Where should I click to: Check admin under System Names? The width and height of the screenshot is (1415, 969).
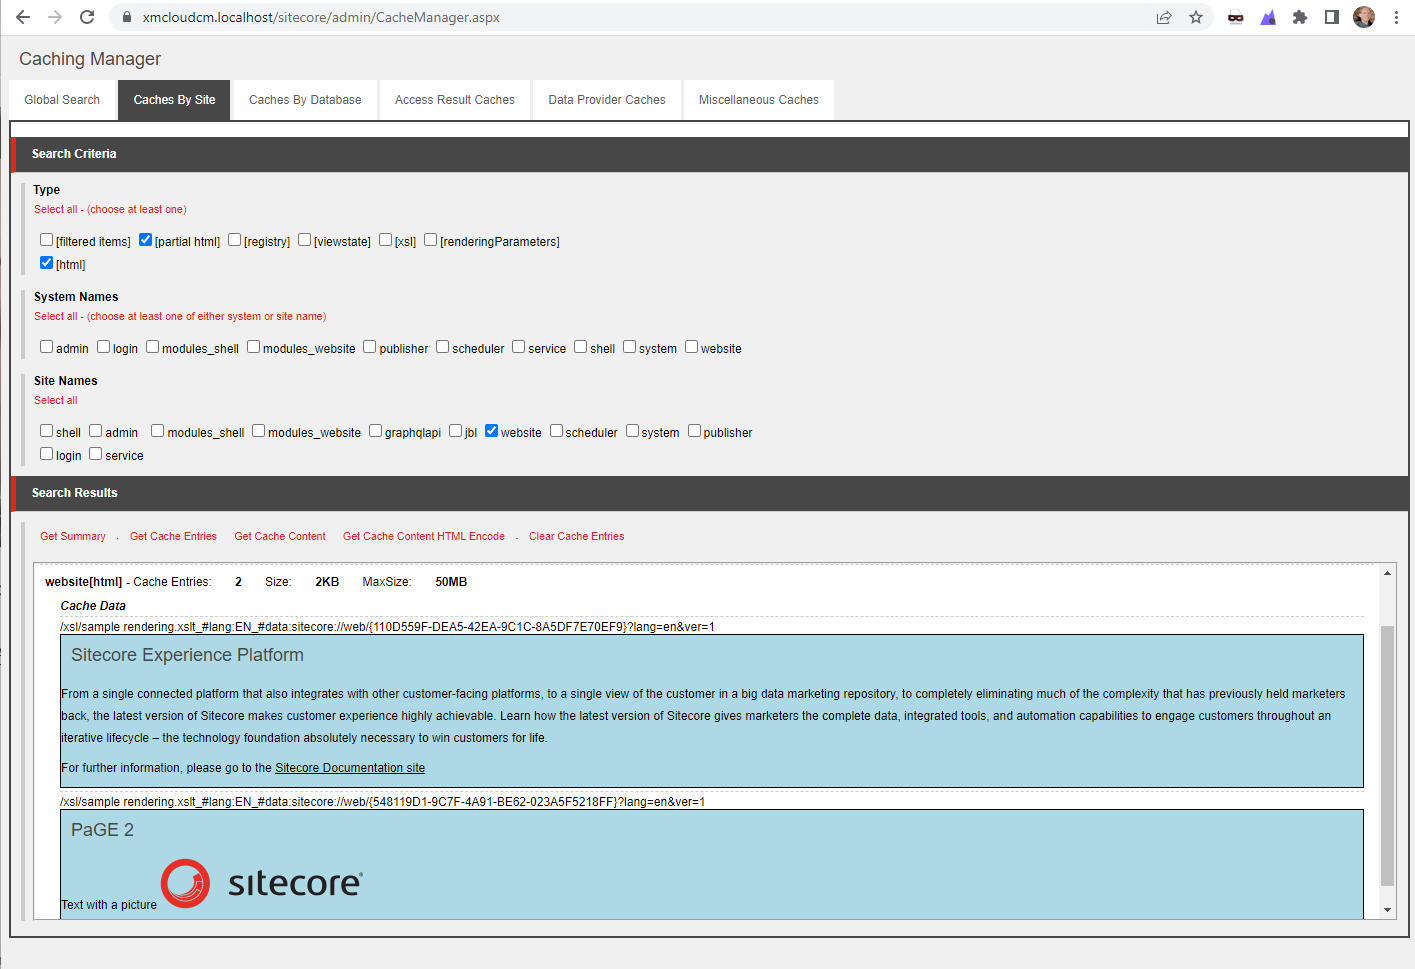(x=46, y=347)
